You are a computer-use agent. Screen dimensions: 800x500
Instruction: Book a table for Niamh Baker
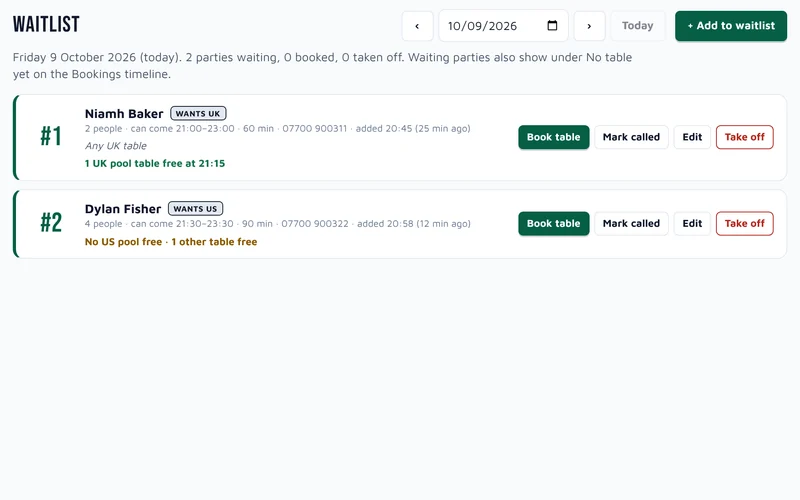coord(554,137)
